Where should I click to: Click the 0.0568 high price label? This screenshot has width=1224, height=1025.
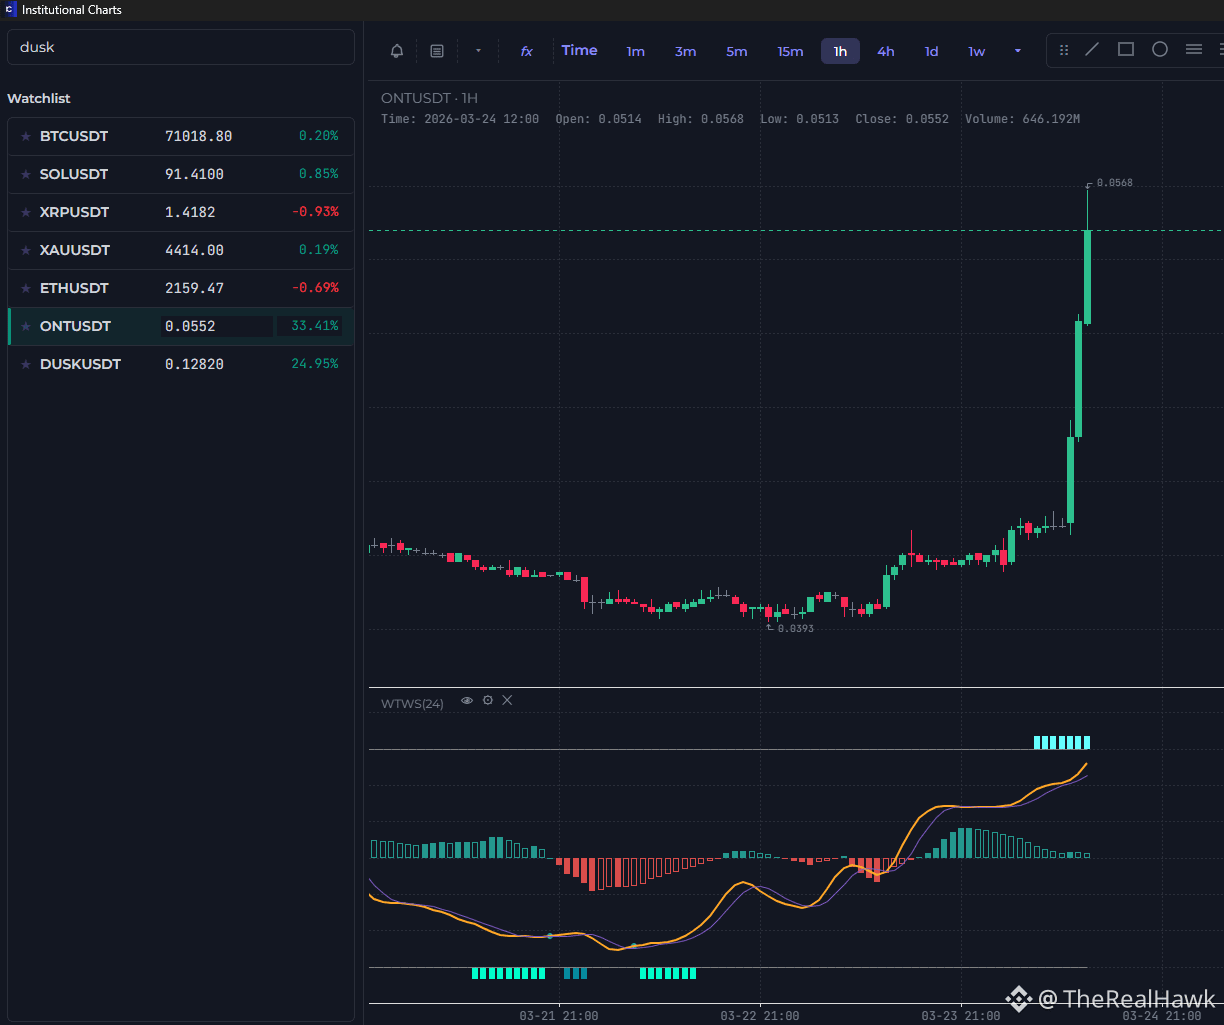coord(1114,183)
